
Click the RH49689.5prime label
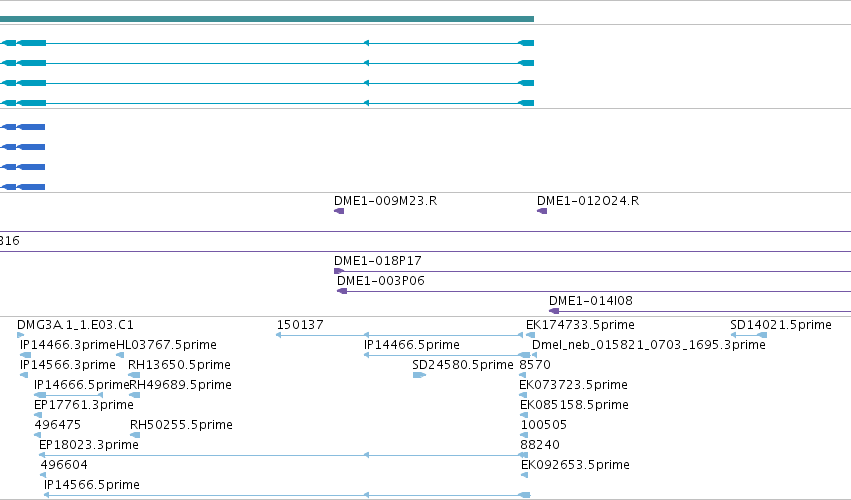pyautogui.click(x=180, y=385)
